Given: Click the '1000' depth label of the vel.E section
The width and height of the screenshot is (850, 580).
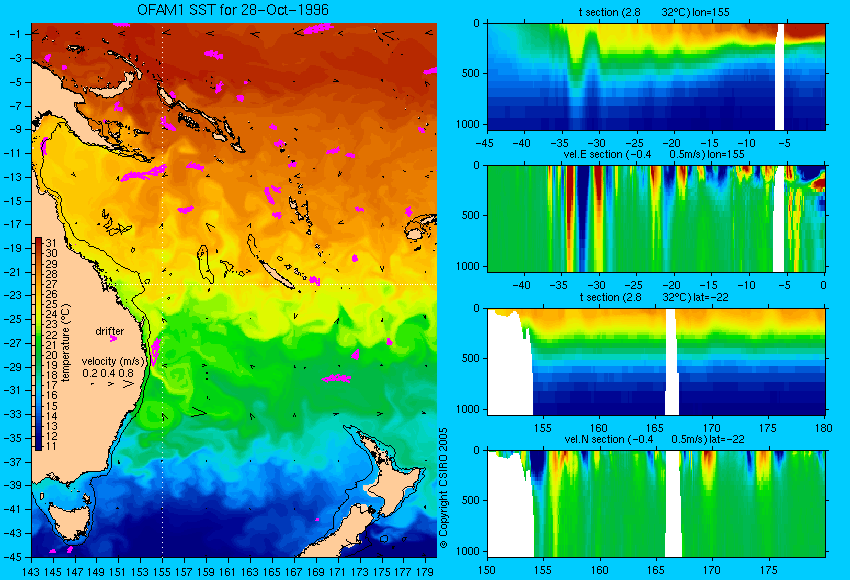Looking at the screenshot, I should pyautogui.click(x=468, y=266).
